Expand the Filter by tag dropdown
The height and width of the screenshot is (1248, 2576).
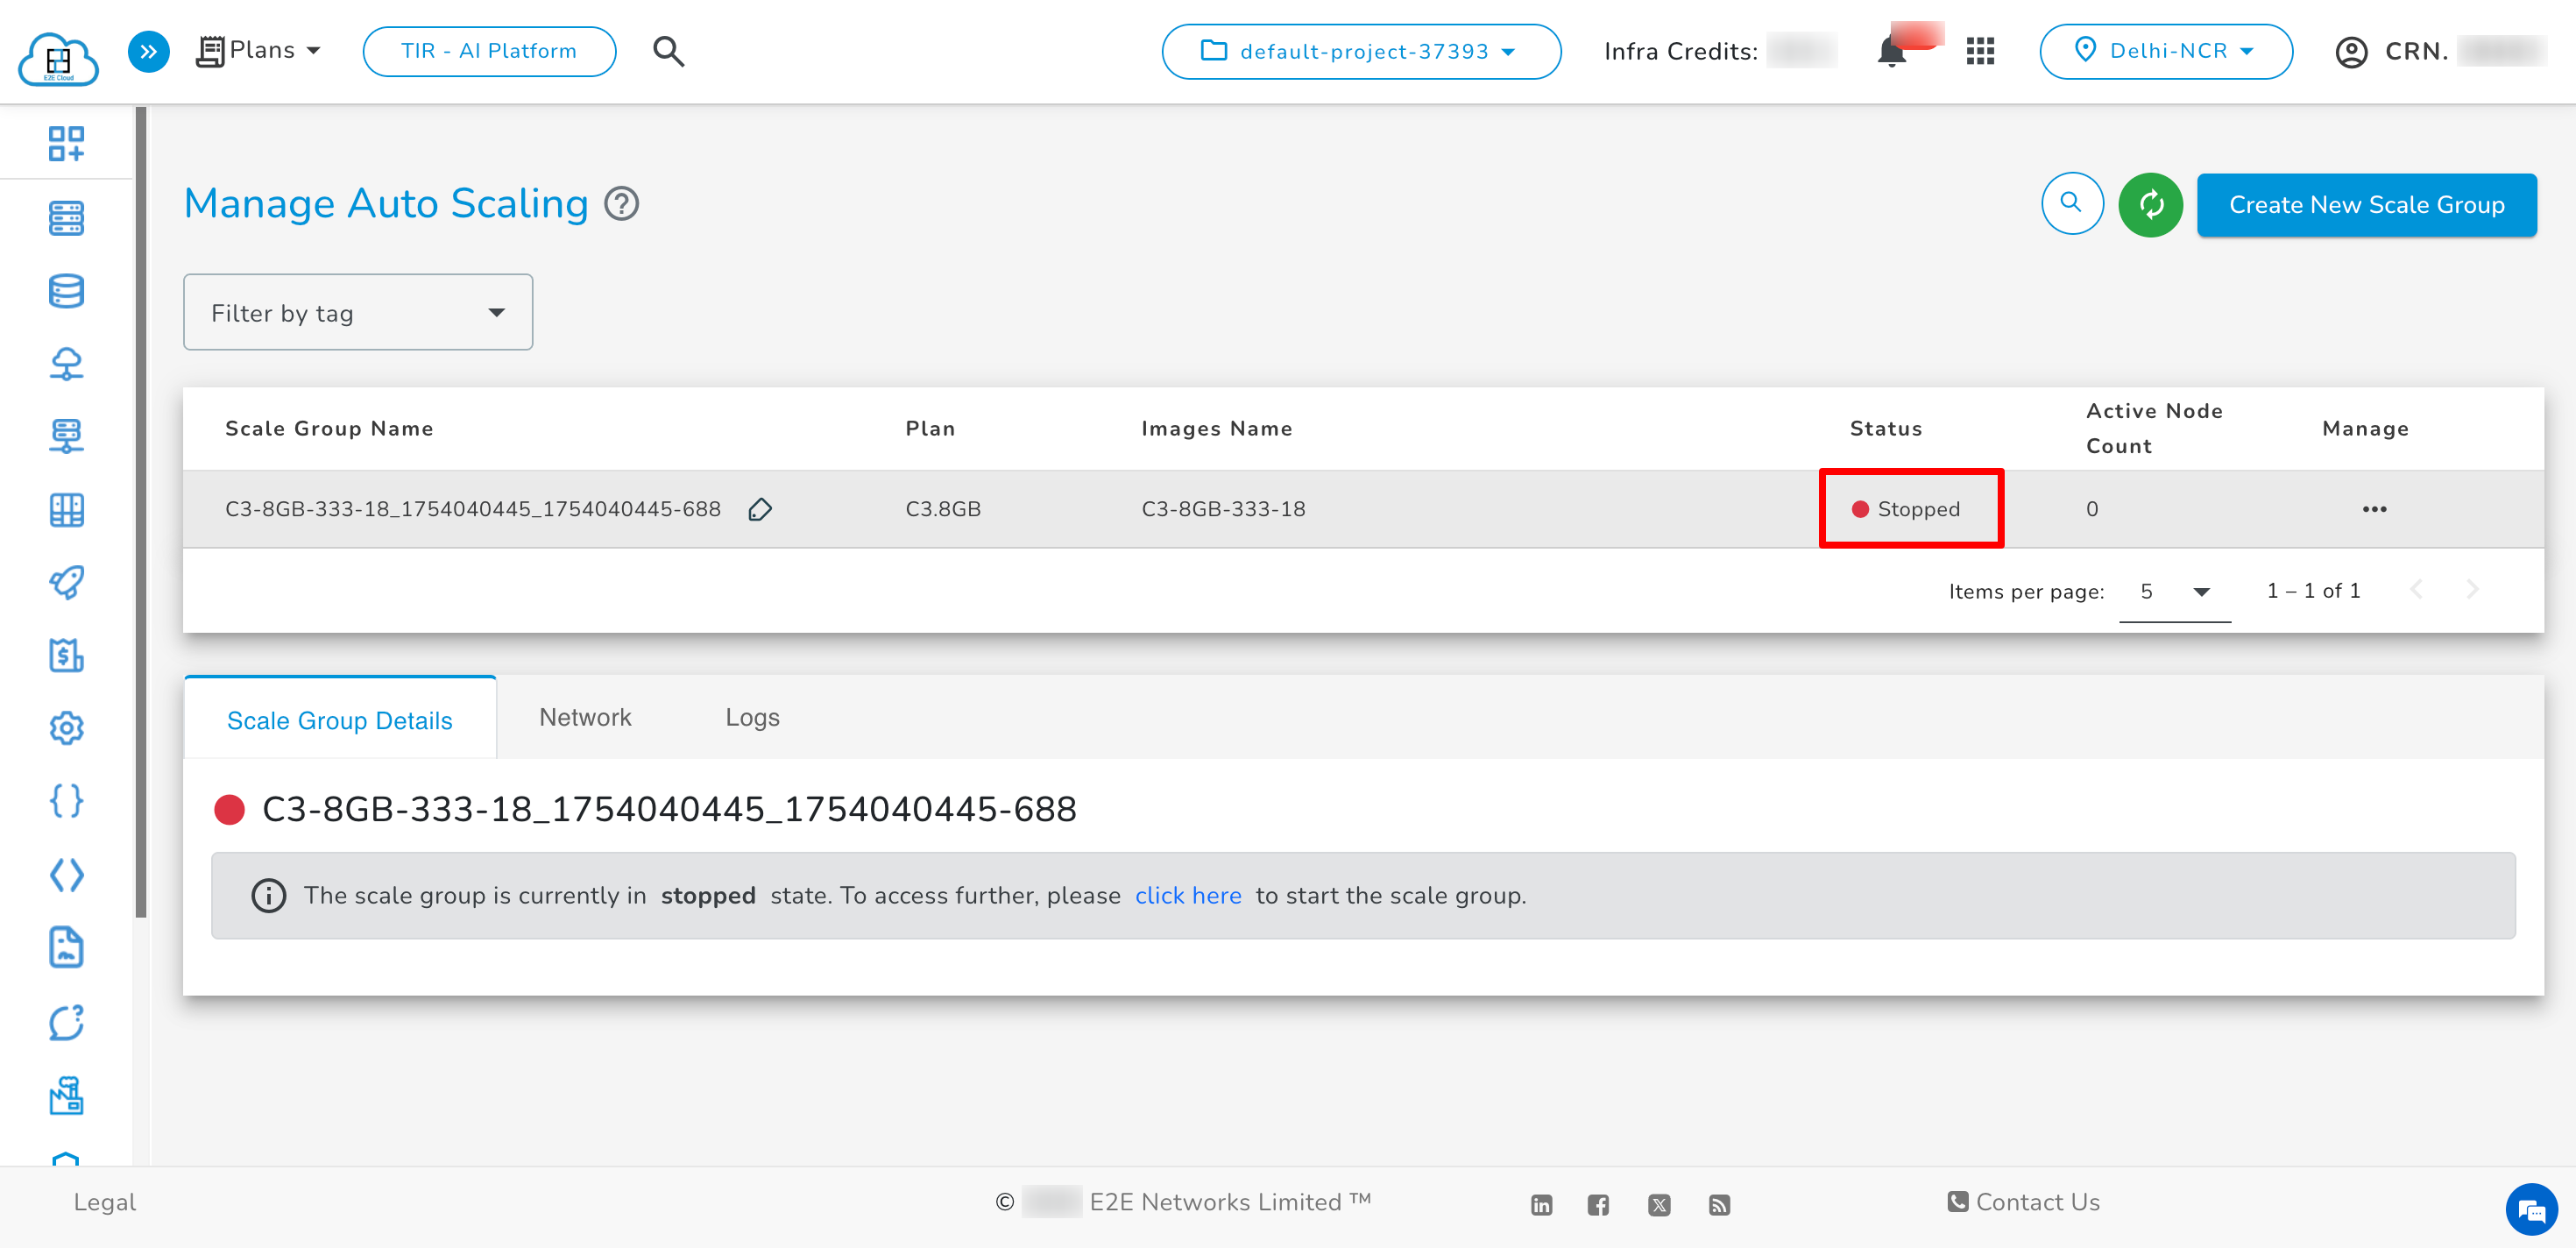click(x=357, y=313)
